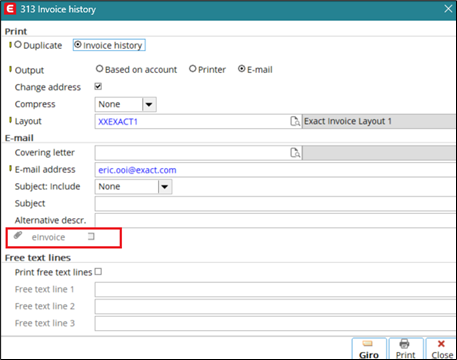Click the Print button with printer icon

tap(406, 349)
